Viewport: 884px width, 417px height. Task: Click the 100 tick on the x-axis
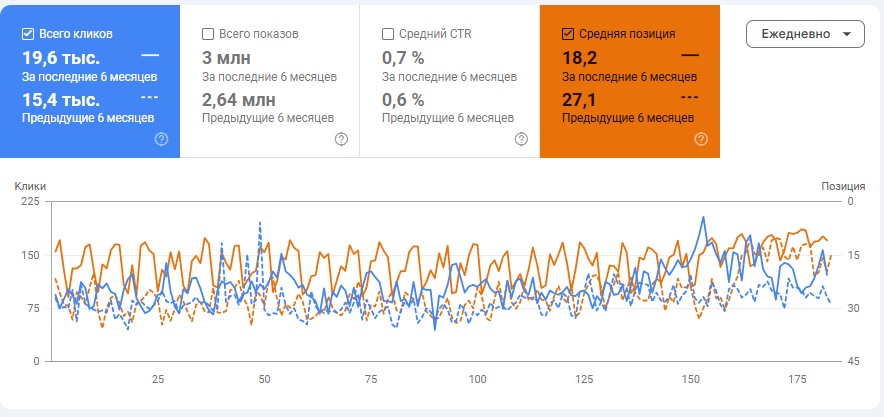[x=477, y=380]
